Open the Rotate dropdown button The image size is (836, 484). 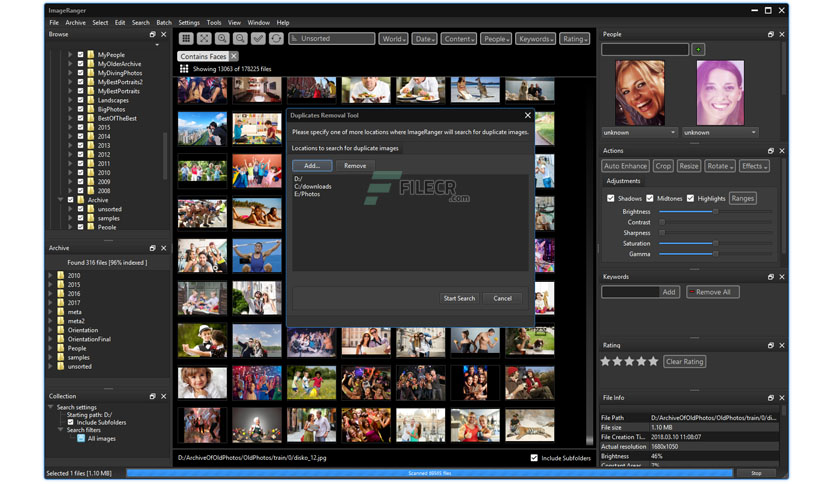click(x=720, y=166)
